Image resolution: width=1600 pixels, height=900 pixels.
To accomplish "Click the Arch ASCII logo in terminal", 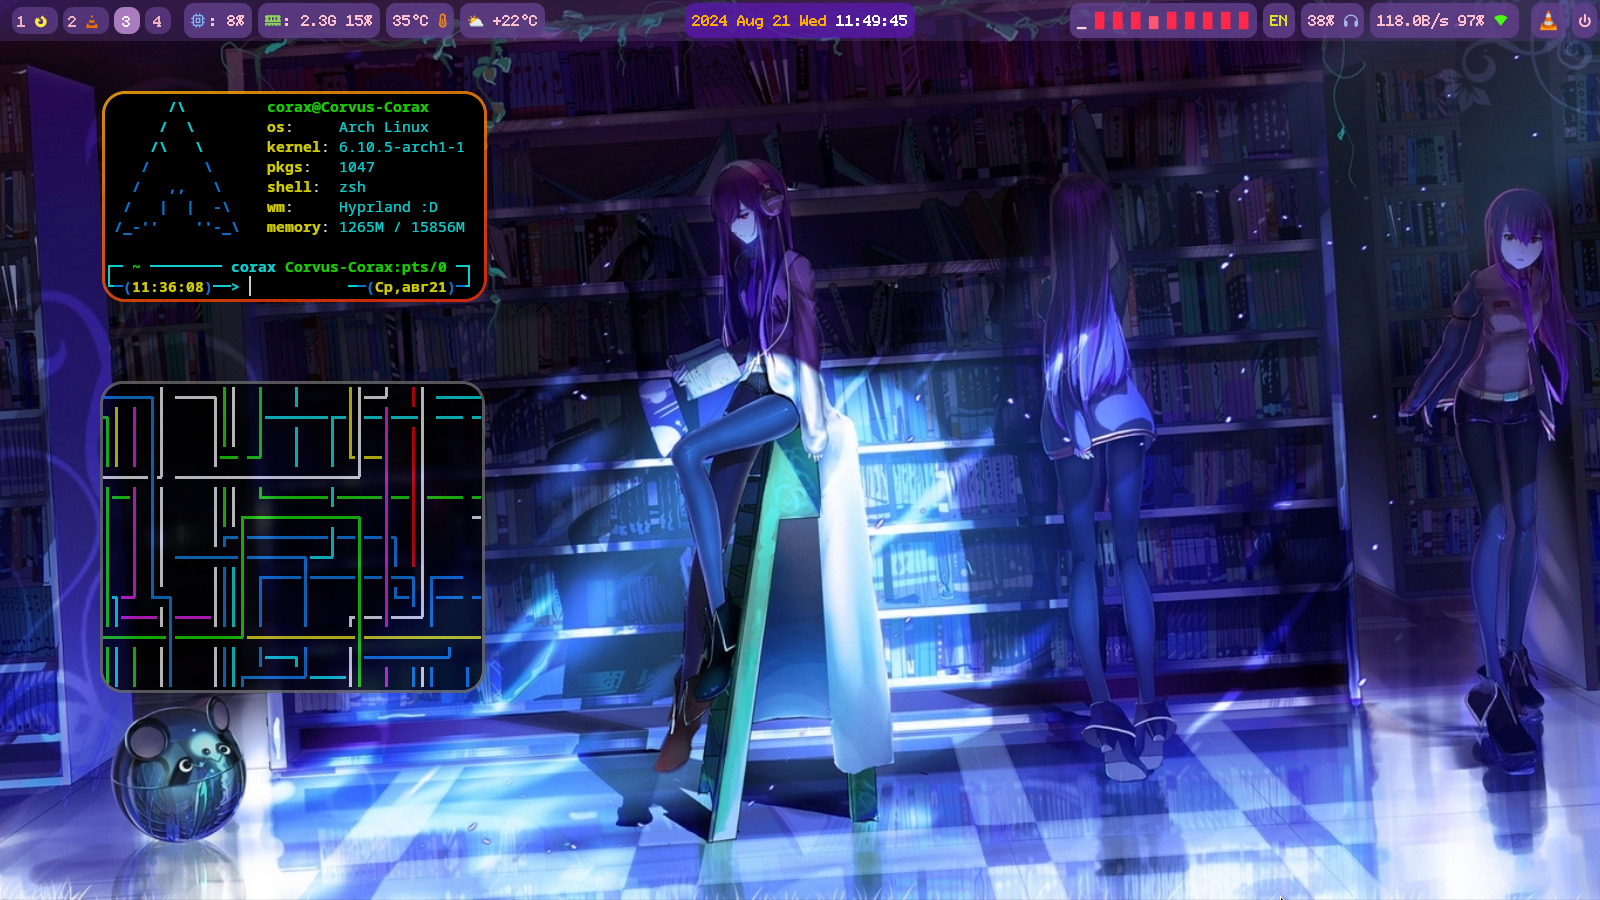I will pyautogui.click(x=177, y=167).
